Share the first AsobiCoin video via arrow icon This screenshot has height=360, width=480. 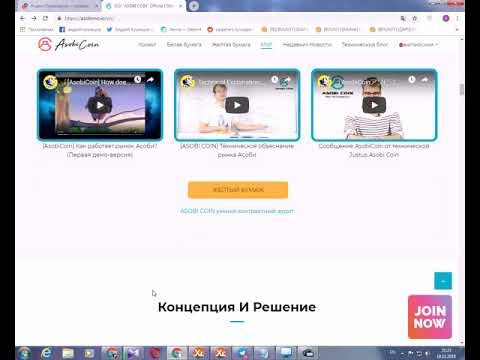[x=150, y=80]
